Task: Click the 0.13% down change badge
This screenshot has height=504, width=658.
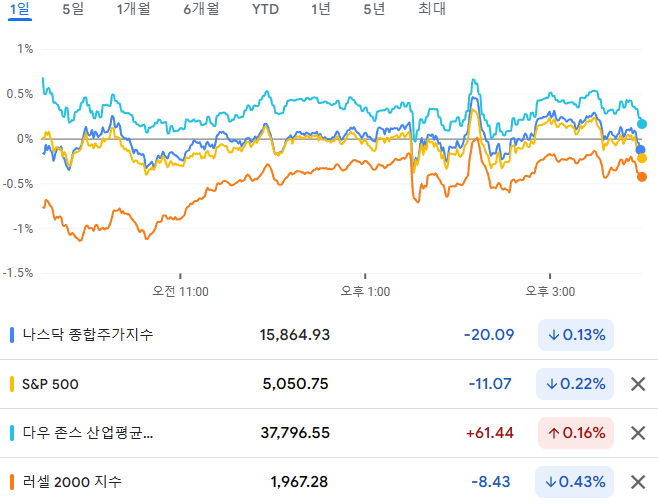Action: tap(576, 335)
